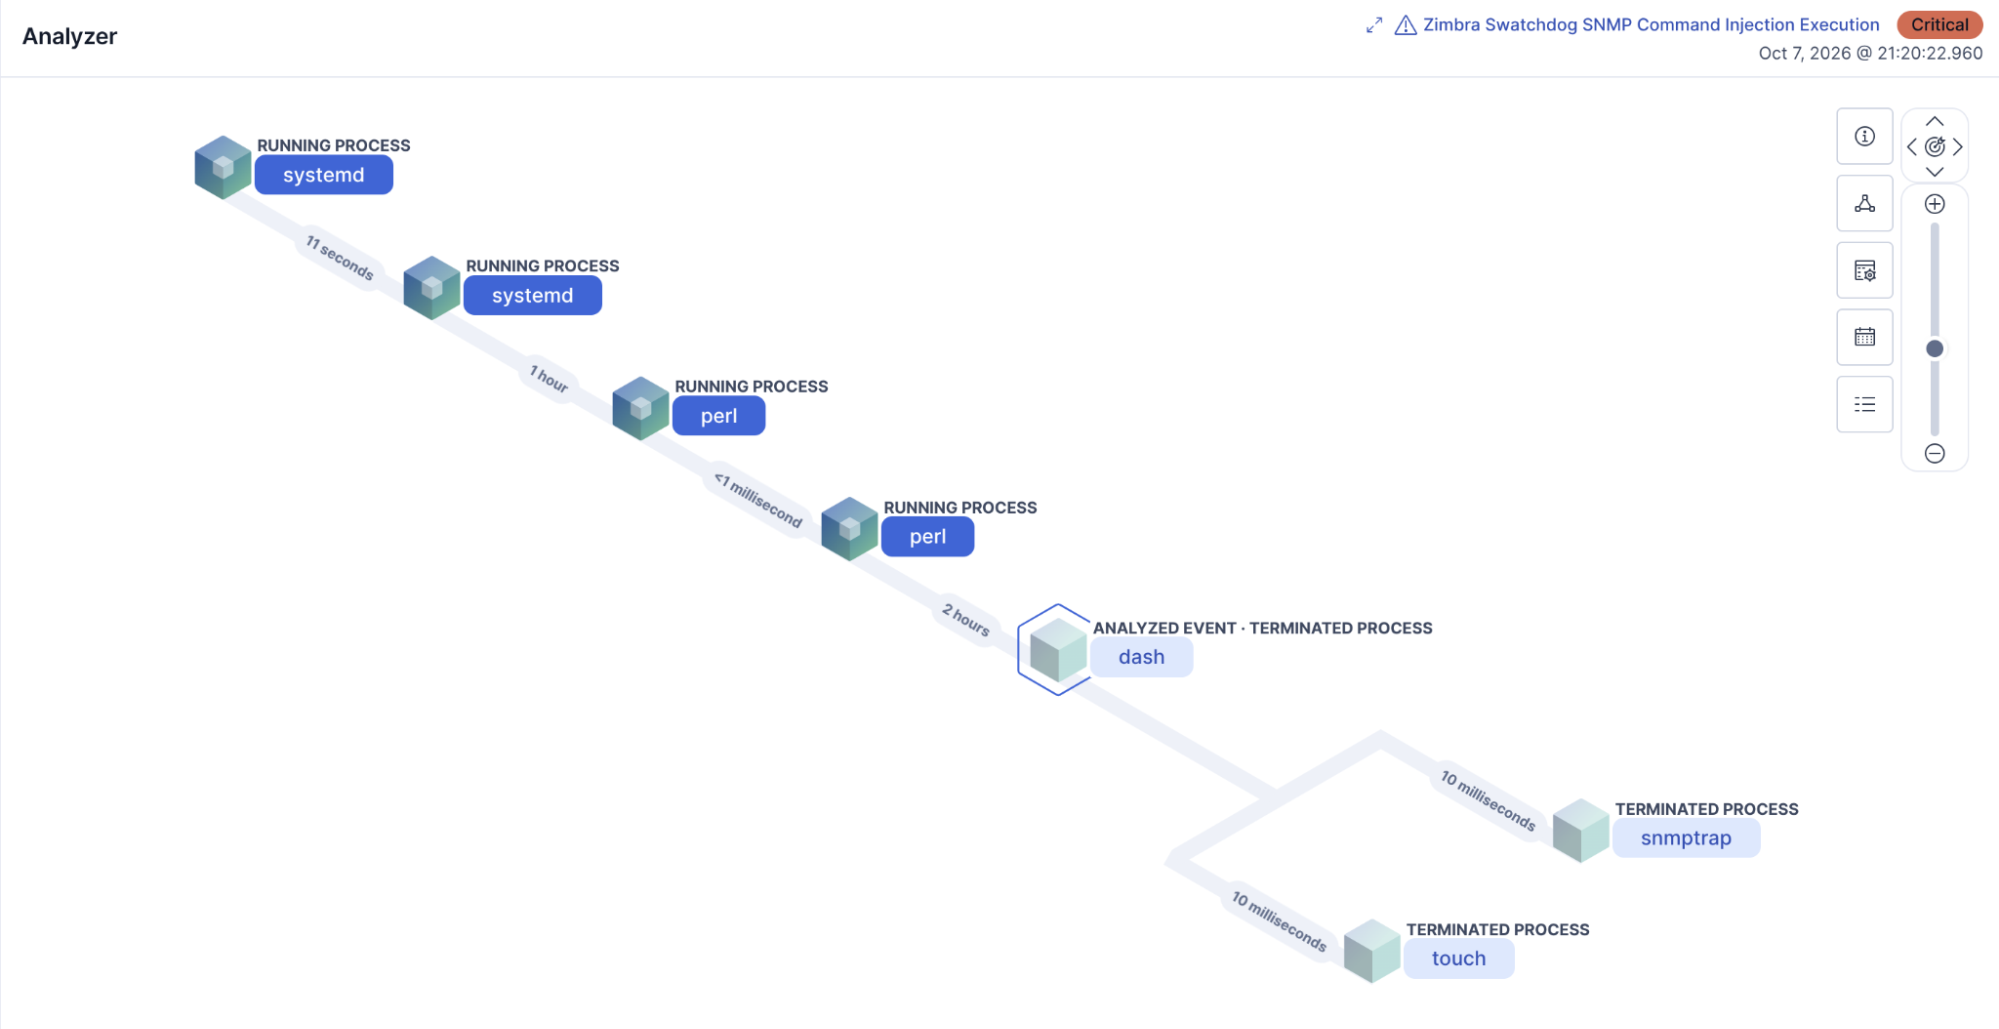
Task: Click the cube icon beside touch
Action: (1372, 951)
